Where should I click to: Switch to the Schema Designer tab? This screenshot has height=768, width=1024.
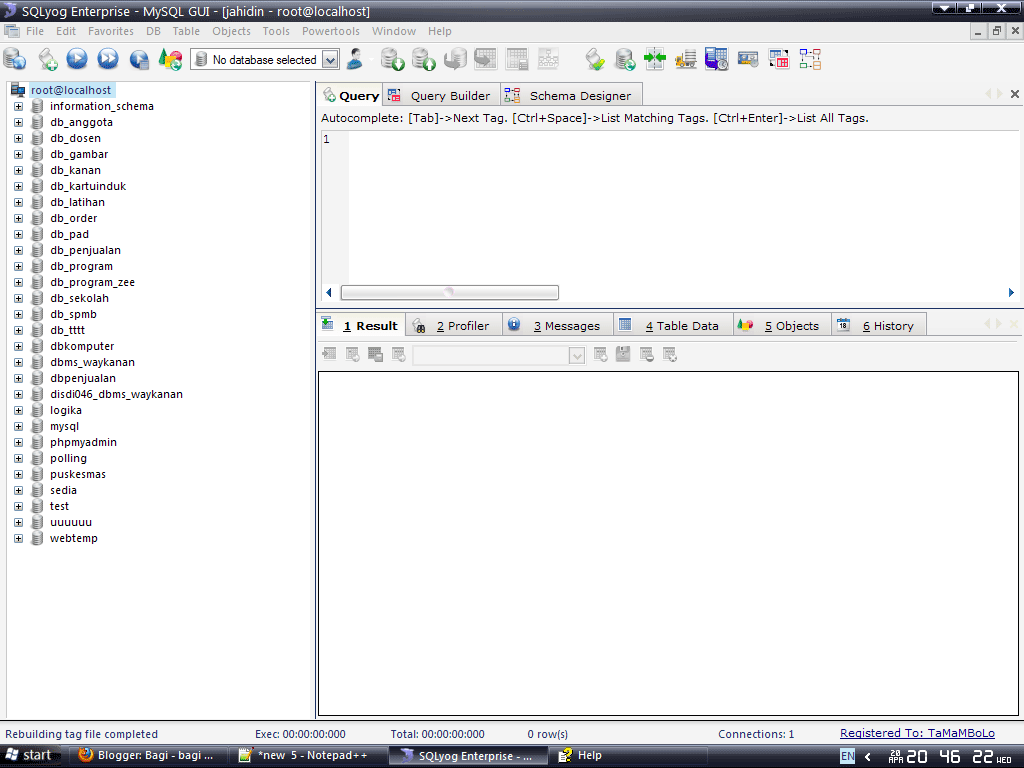coord(570,95)
